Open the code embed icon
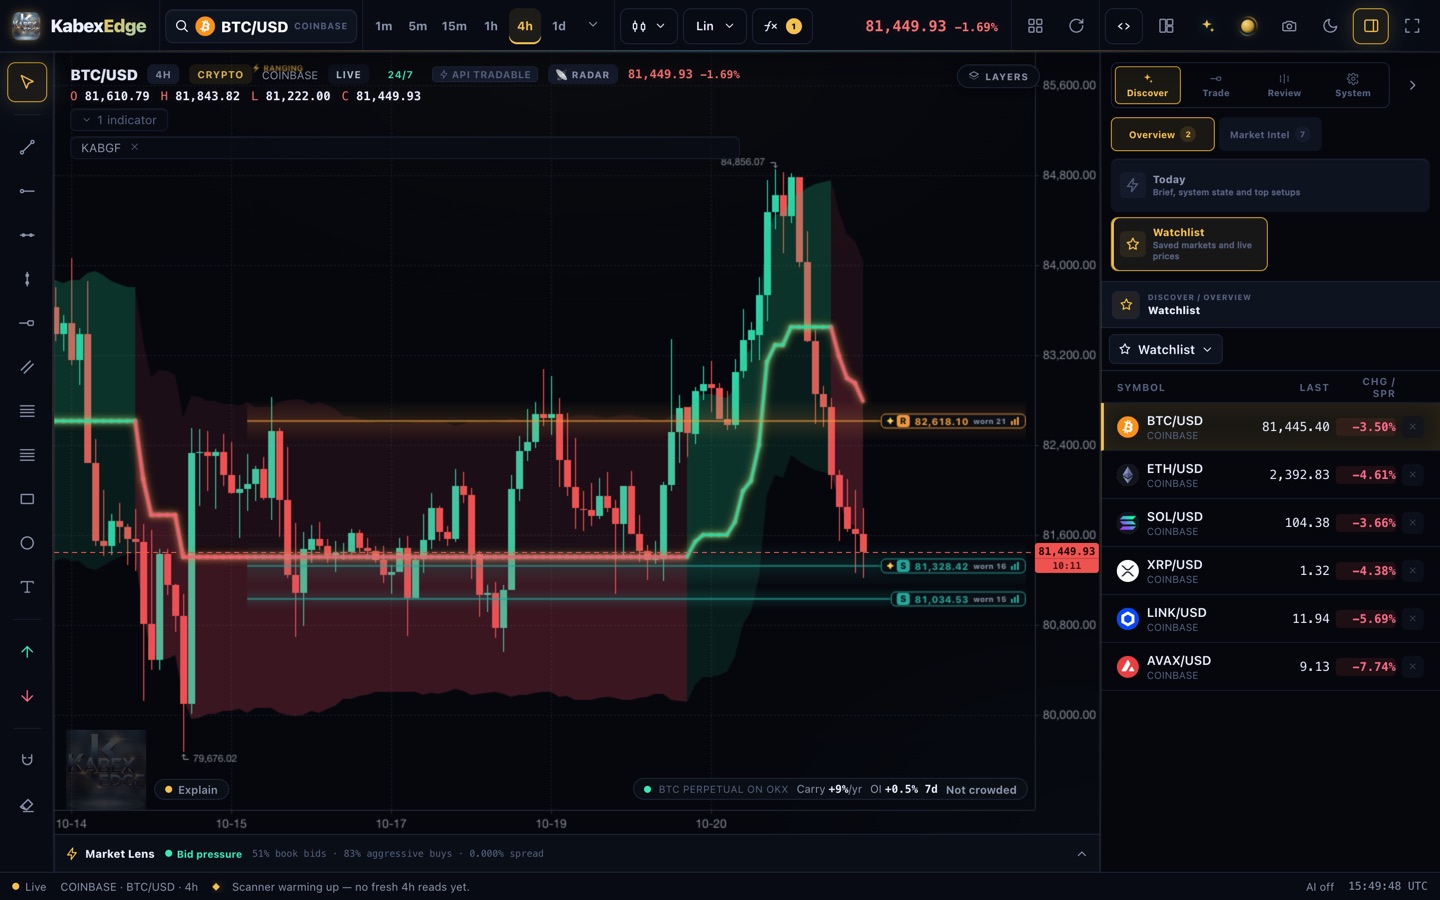The width and height of the screenshot is (1440, 900). point(1124,26)
